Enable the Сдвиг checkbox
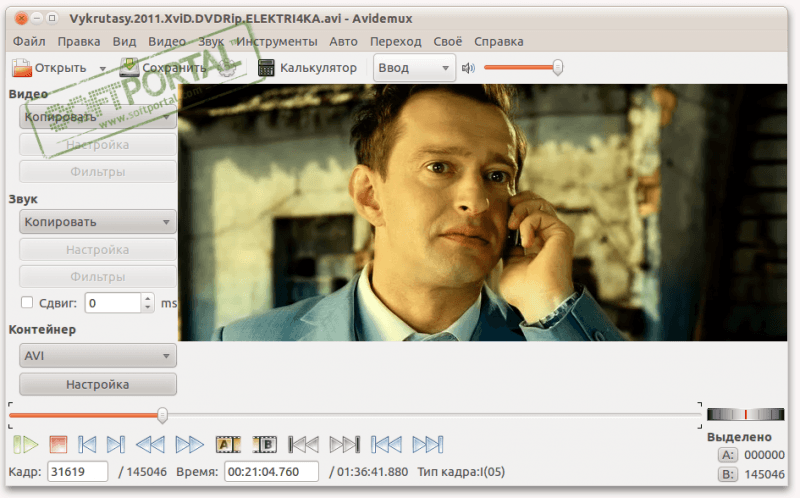This screenshot has height=498, width=800. (x=27, y=303)
